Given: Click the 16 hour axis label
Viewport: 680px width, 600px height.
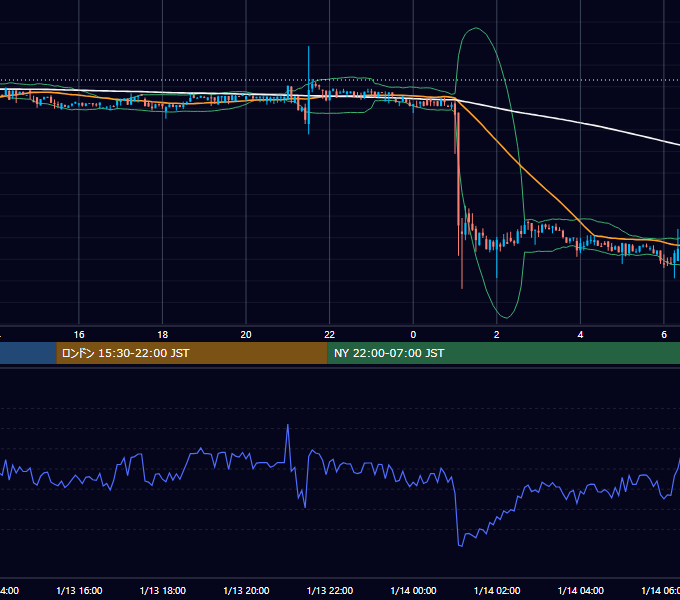Looking at the screenshot, I should tap(79, 335).
